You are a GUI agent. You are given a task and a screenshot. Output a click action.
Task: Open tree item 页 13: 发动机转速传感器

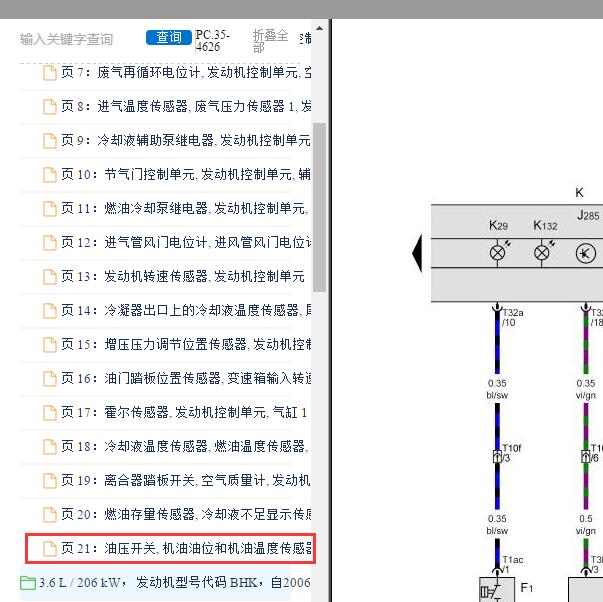coord(174,276)
